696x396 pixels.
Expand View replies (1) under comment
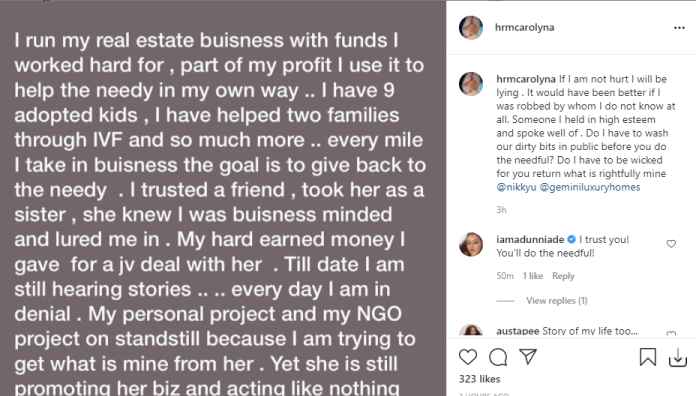tap(557, 301)
